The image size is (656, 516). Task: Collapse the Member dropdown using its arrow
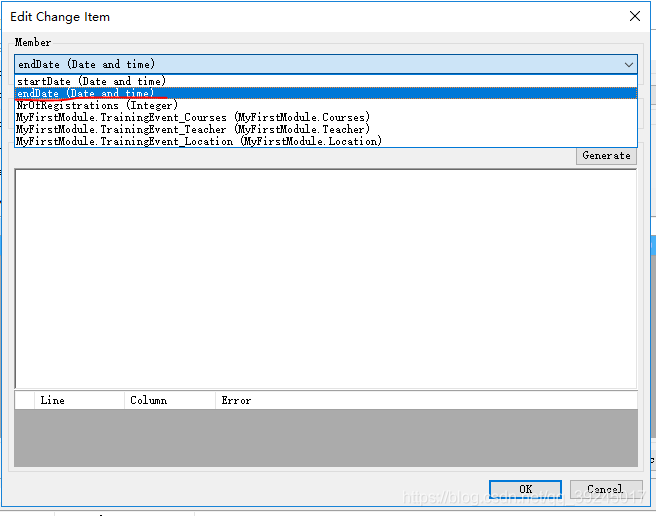(629, 64)
